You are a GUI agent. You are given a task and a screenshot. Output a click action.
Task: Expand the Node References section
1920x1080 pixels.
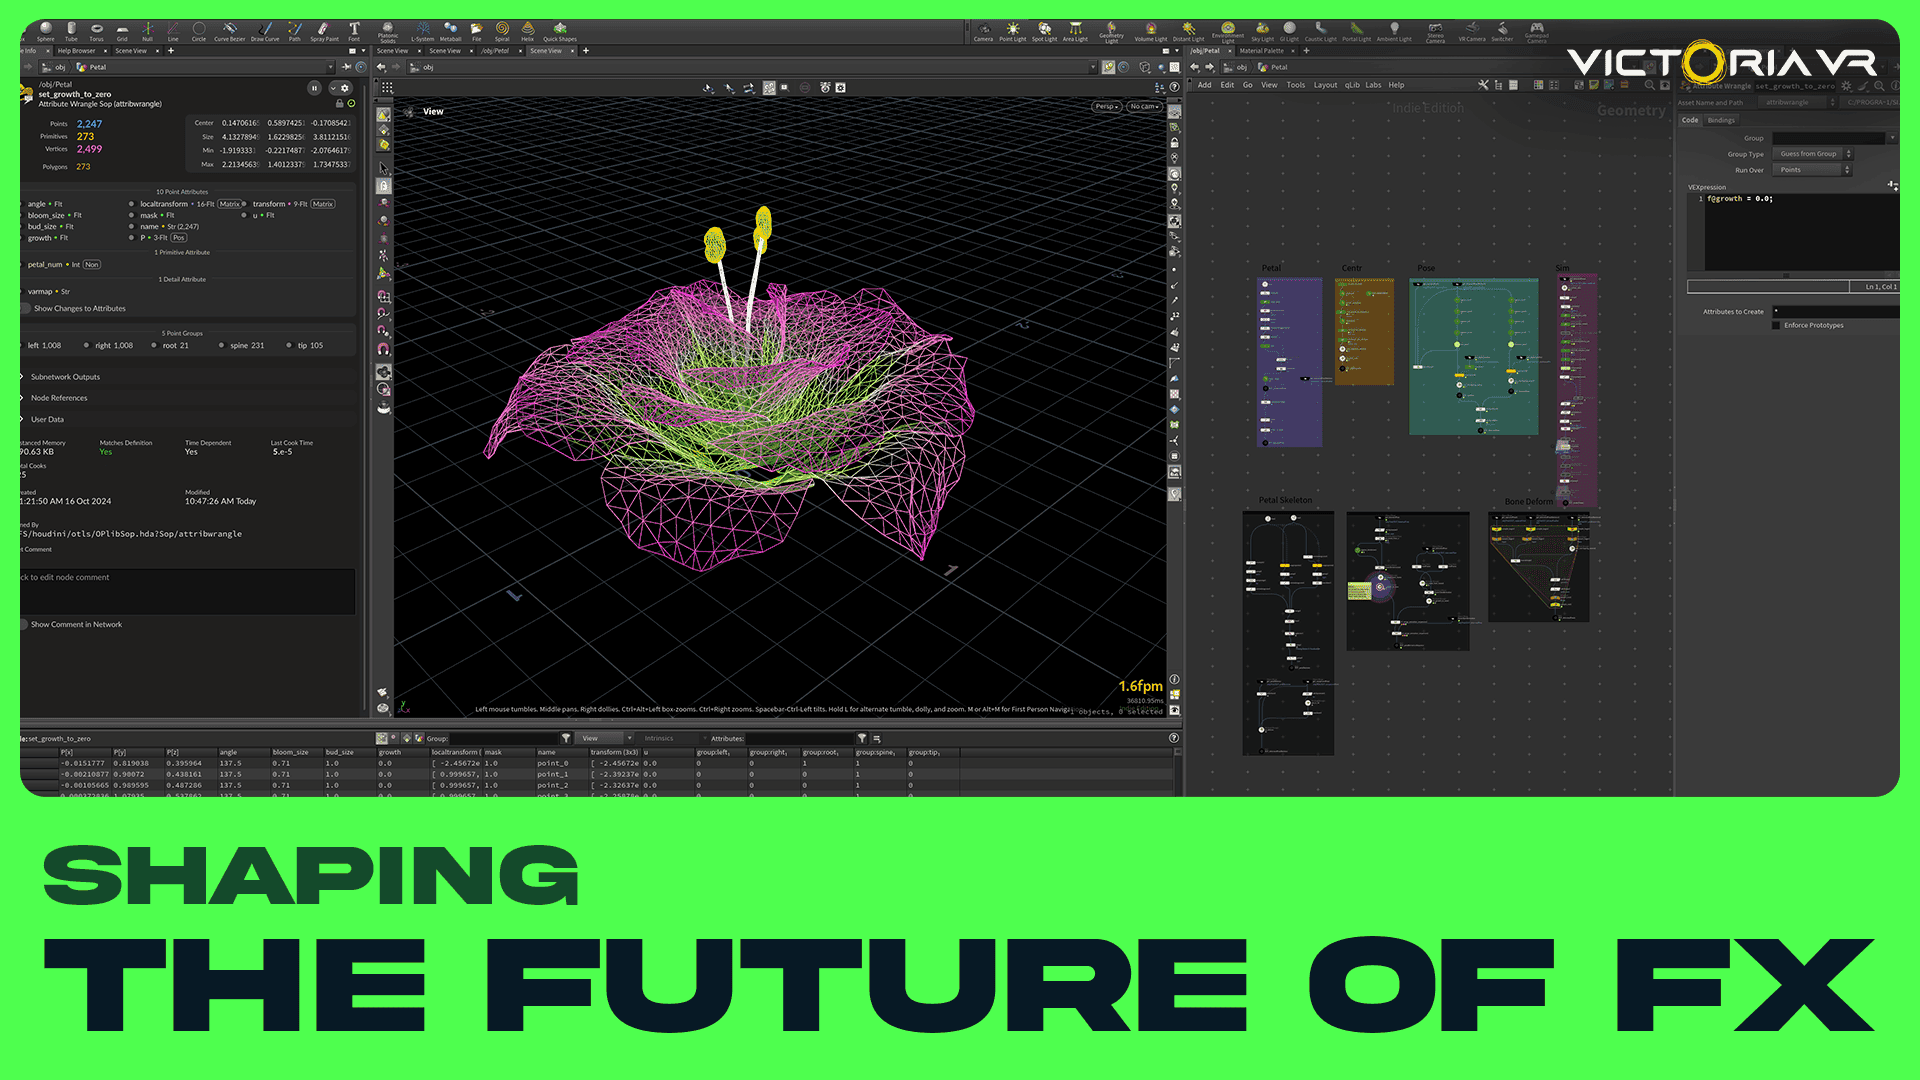click(58, 398)
